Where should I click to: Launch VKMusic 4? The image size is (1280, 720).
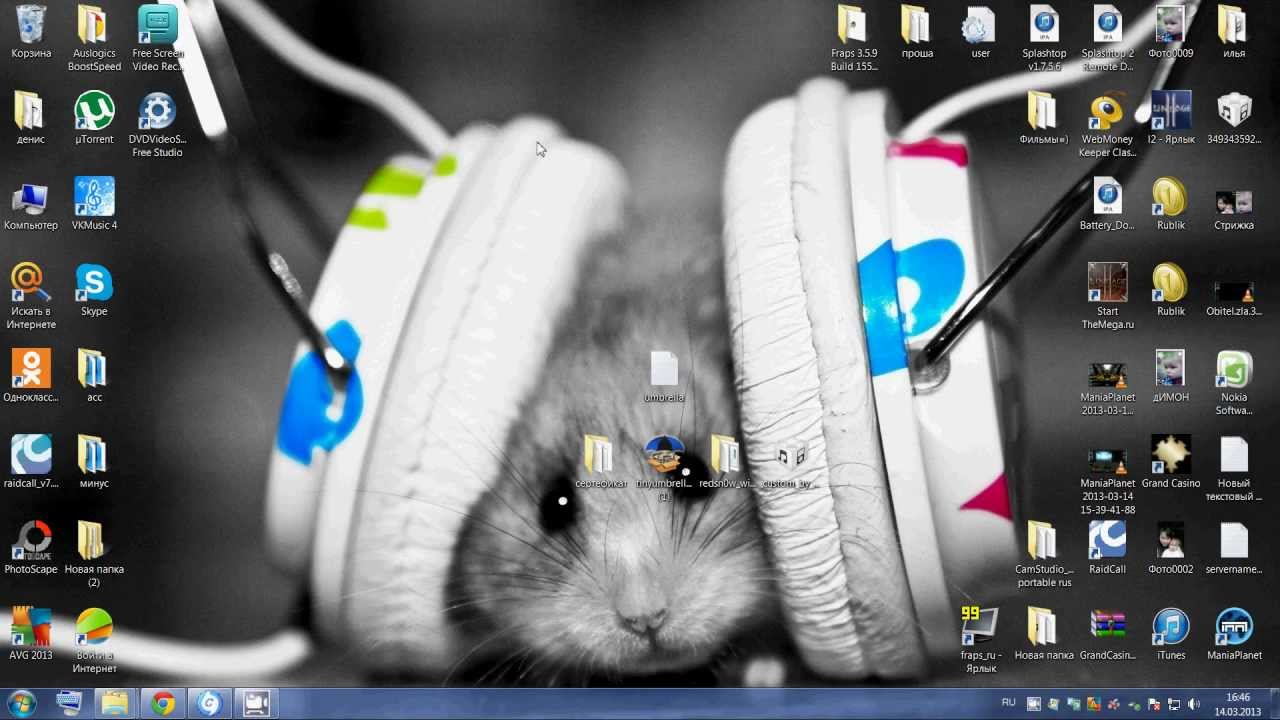[x=94, y=205]
